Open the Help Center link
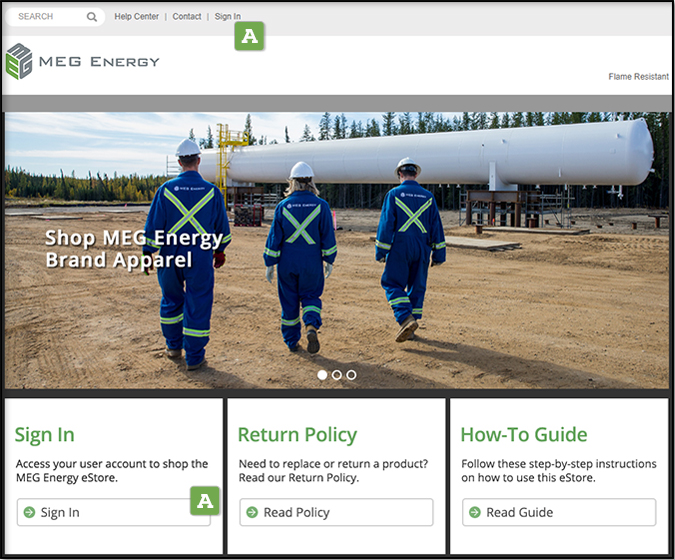 [136, 17]
